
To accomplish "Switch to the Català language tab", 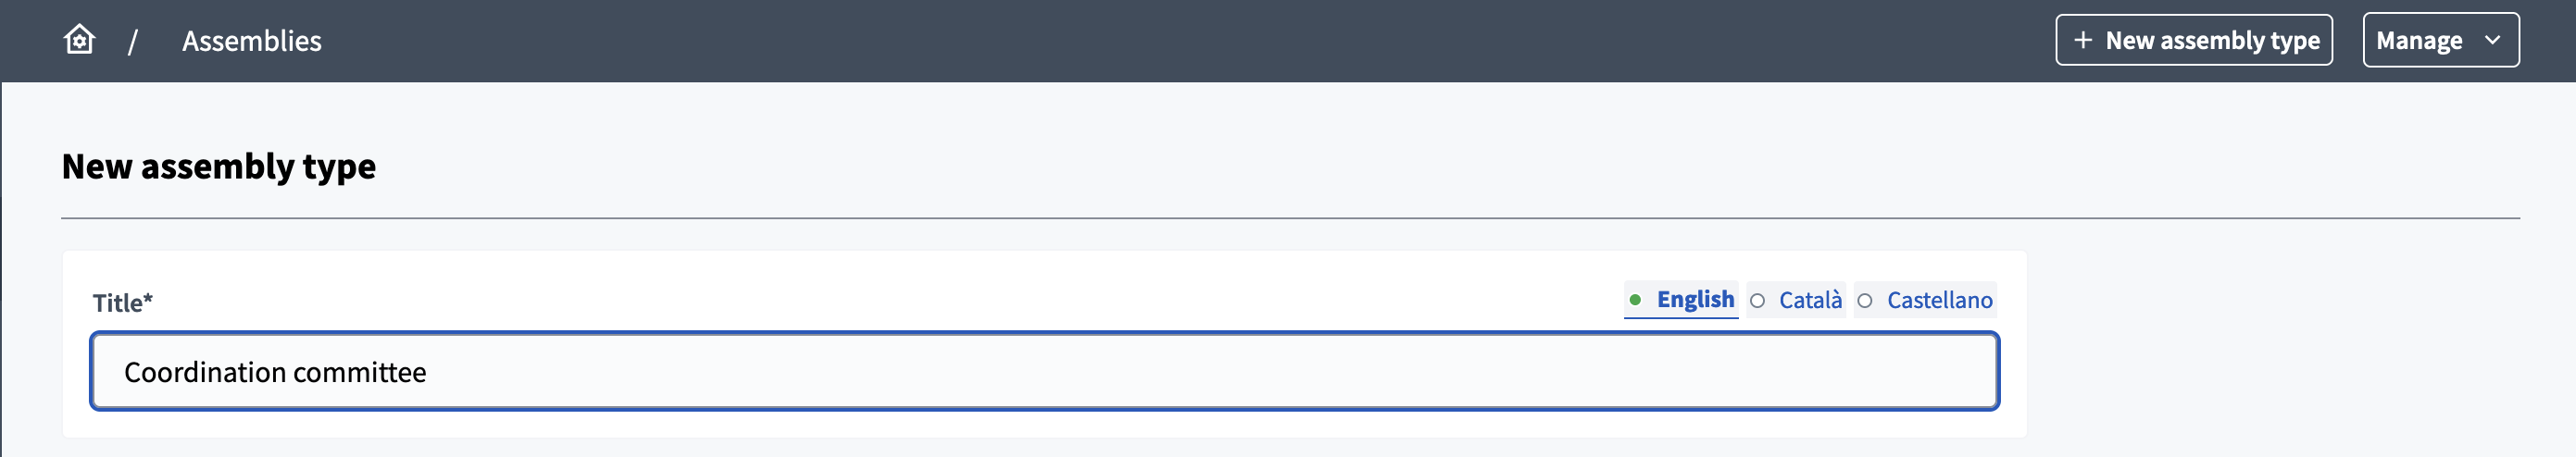I will tap(1809, 301).
